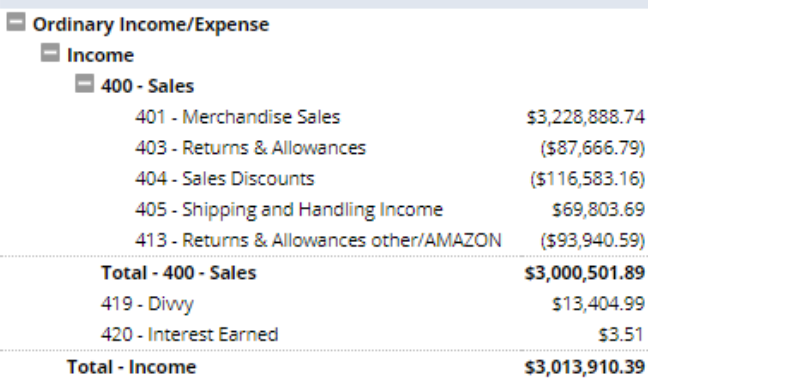Screen dimensions: 786x384
Task: Open 405 - Shipping and Handling Income
Action: (289, 210)
